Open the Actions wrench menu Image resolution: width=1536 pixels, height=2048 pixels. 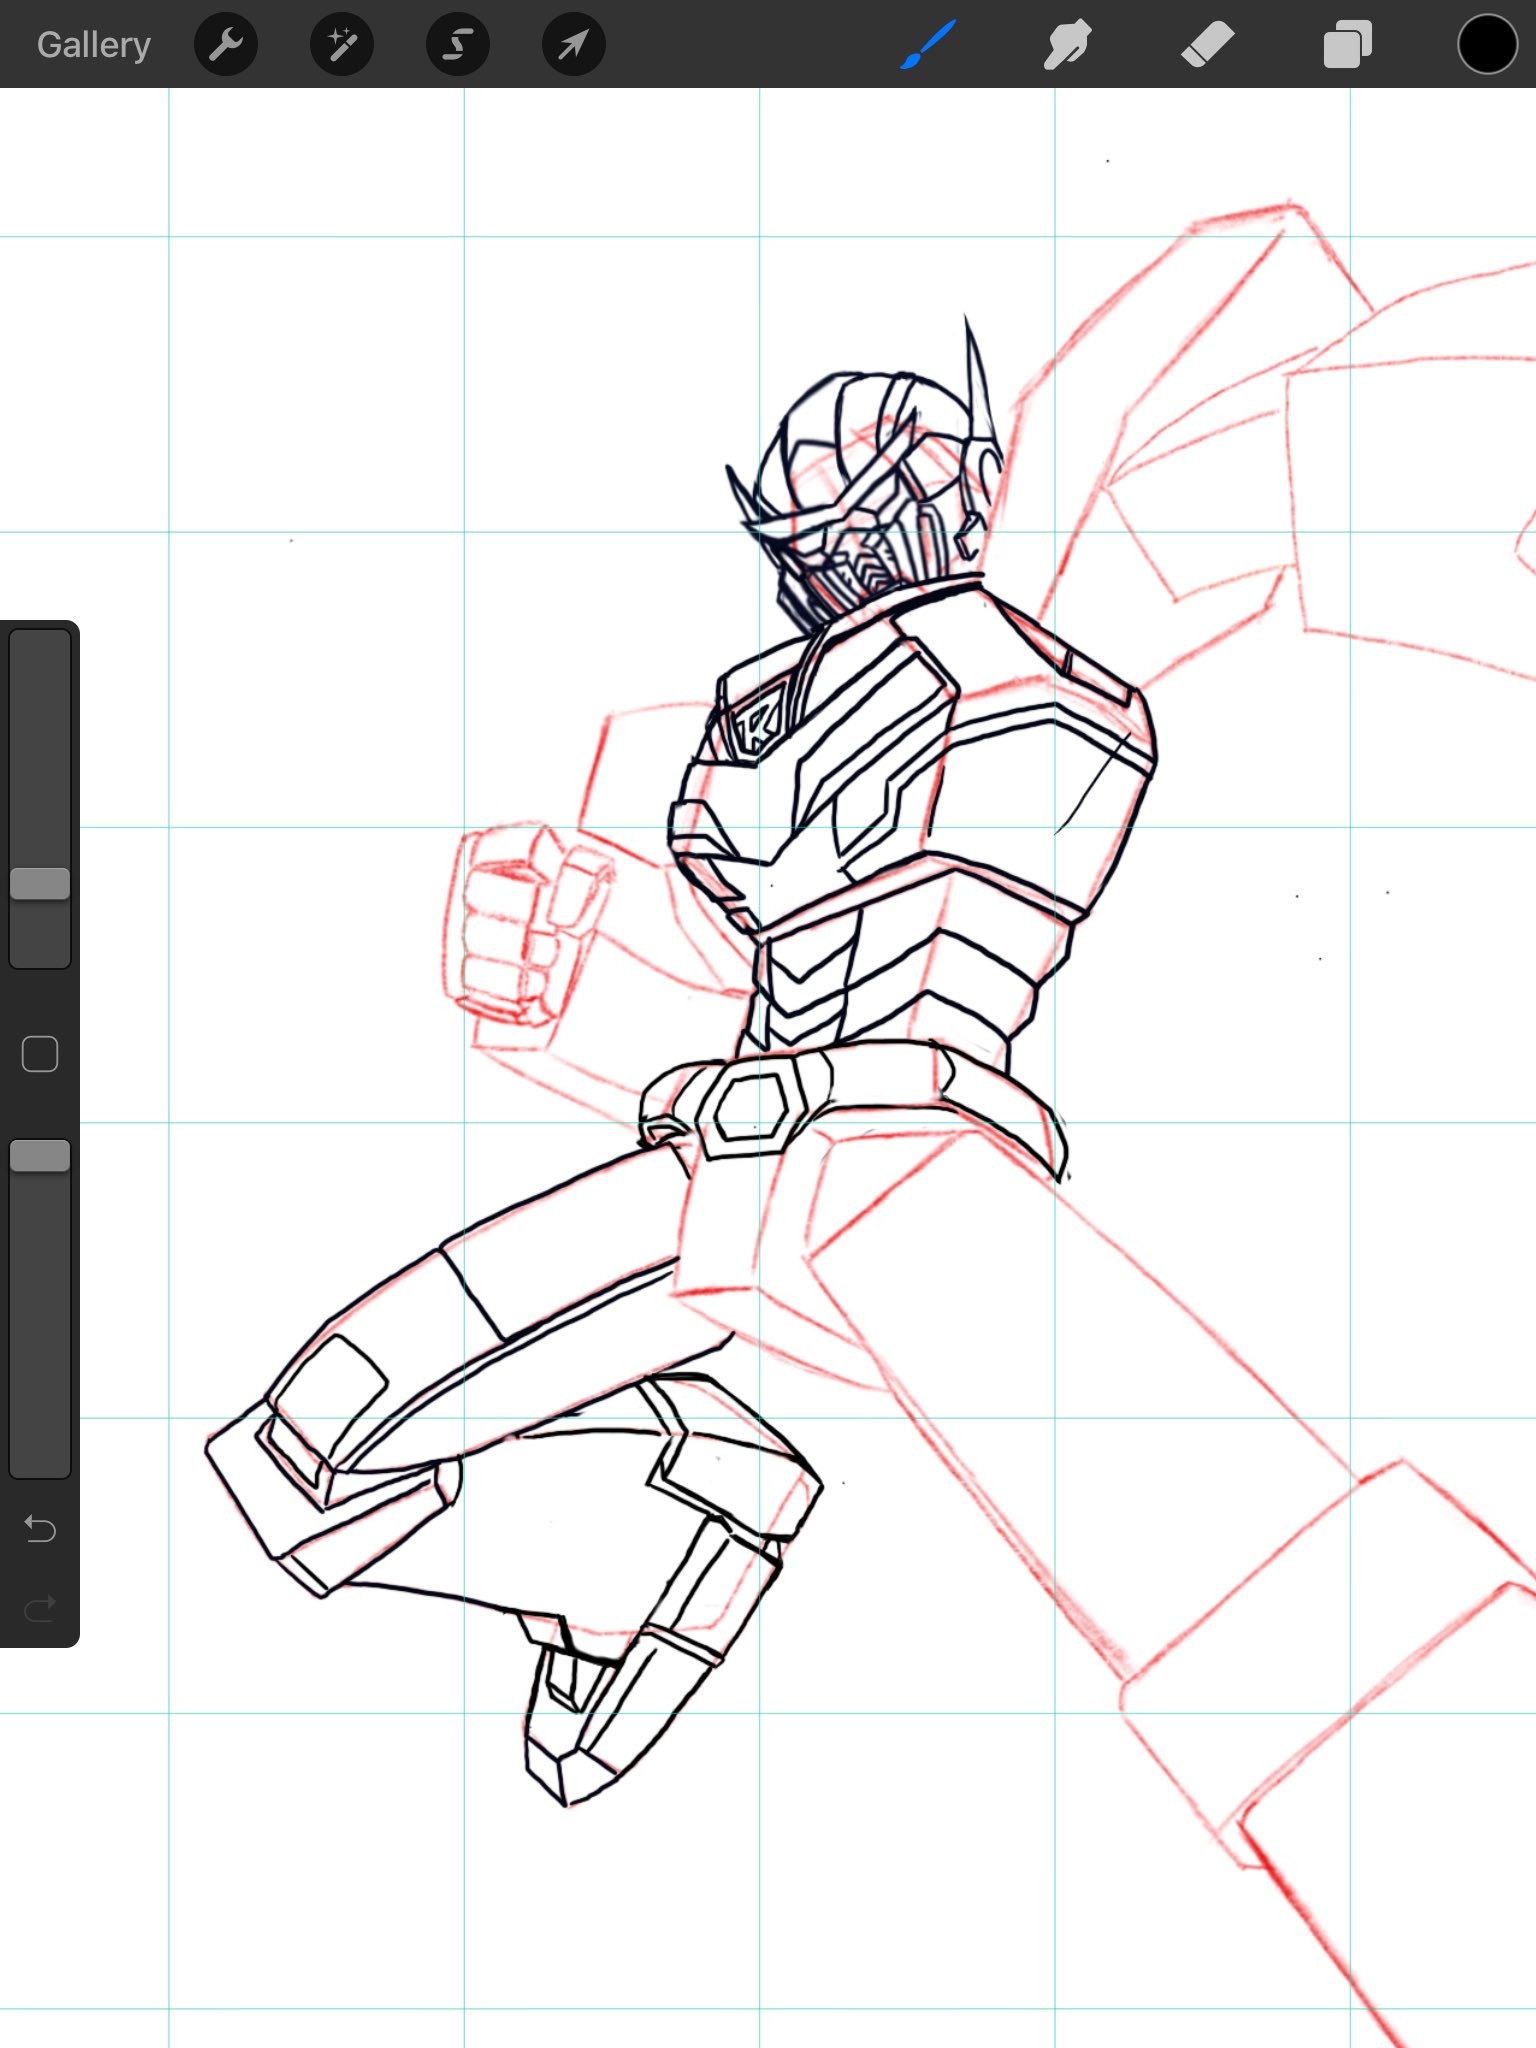pyautogui.click(x=226, y=45)
